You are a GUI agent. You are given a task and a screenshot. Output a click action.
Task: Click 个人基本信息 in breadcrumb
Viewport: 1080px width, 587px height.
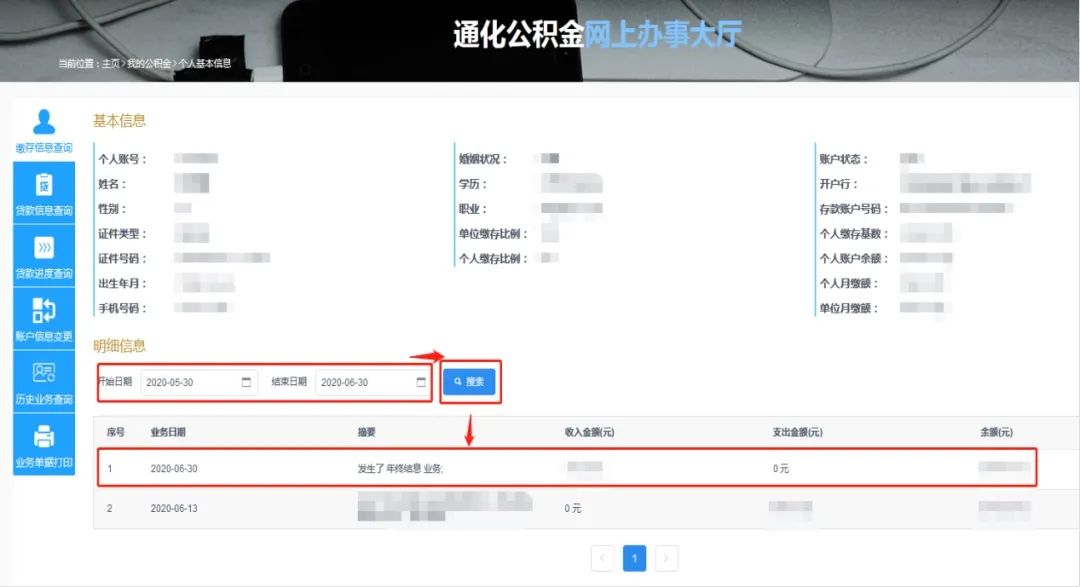point(205,63)
